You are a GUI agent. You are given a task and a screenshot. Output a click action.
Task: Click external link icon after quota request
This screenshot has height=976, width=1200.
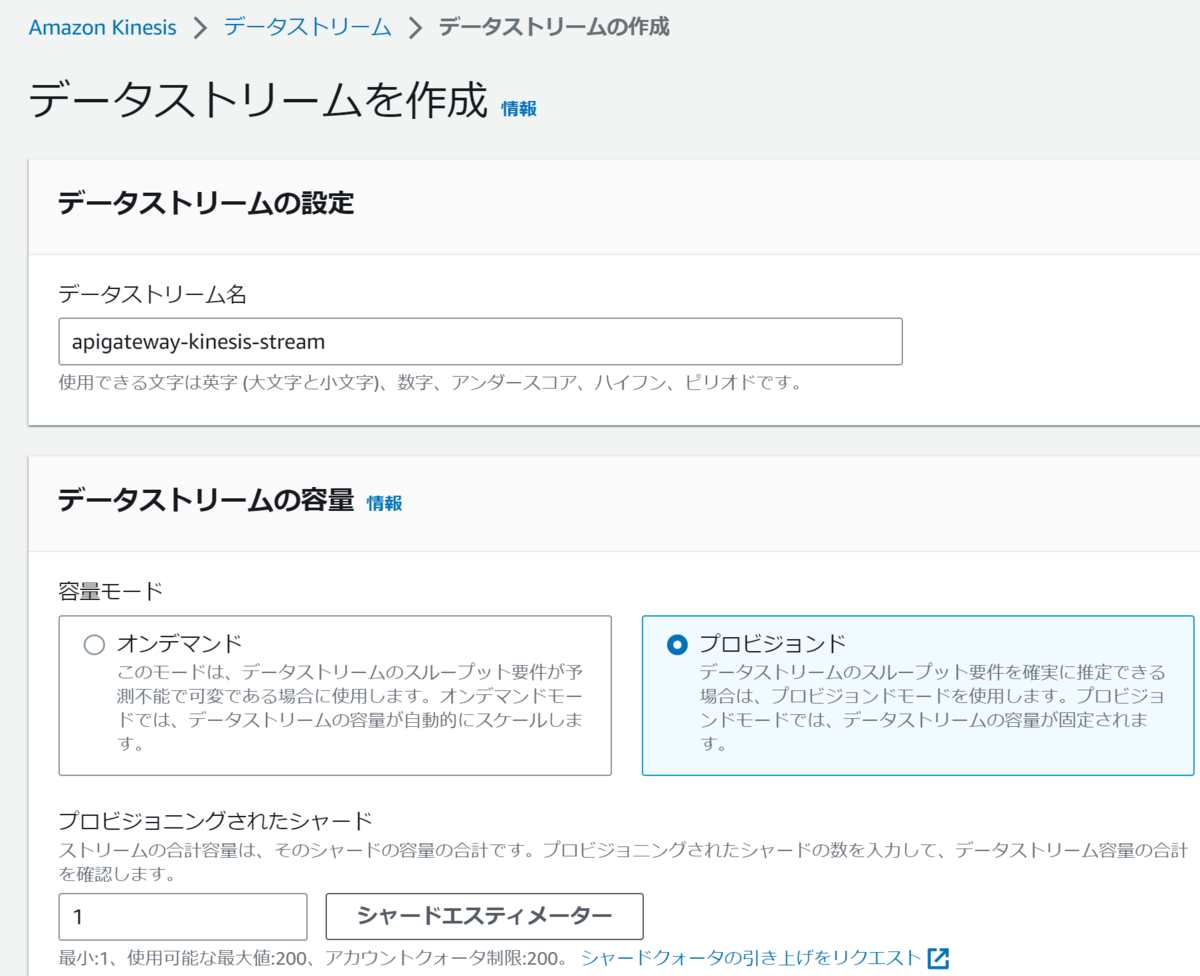click(938, 958)
